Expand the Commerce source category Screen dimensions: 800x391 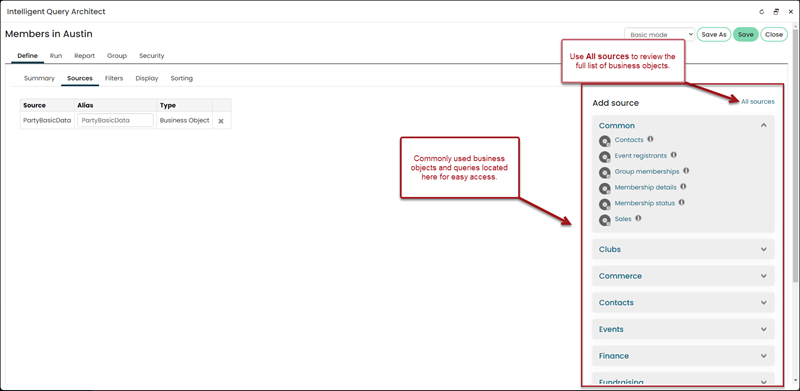pos(683,276)
